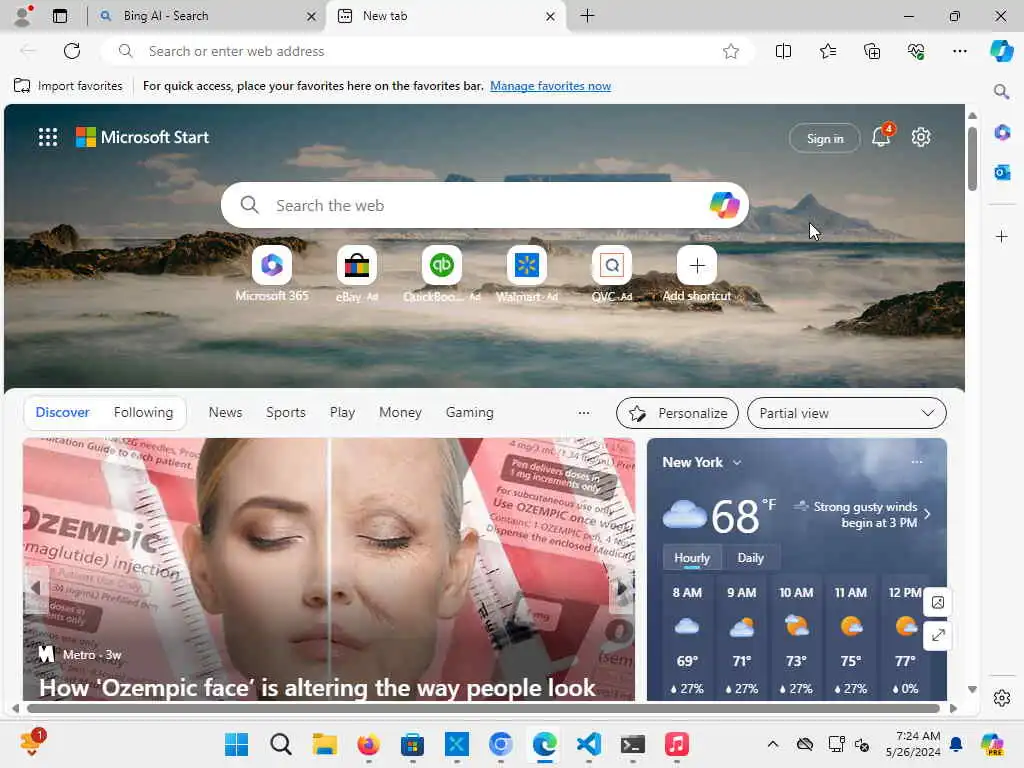This screenshot has height=768, width=1024.
Task: Click Manage favorites now link
Action: [x=551, y=86]
